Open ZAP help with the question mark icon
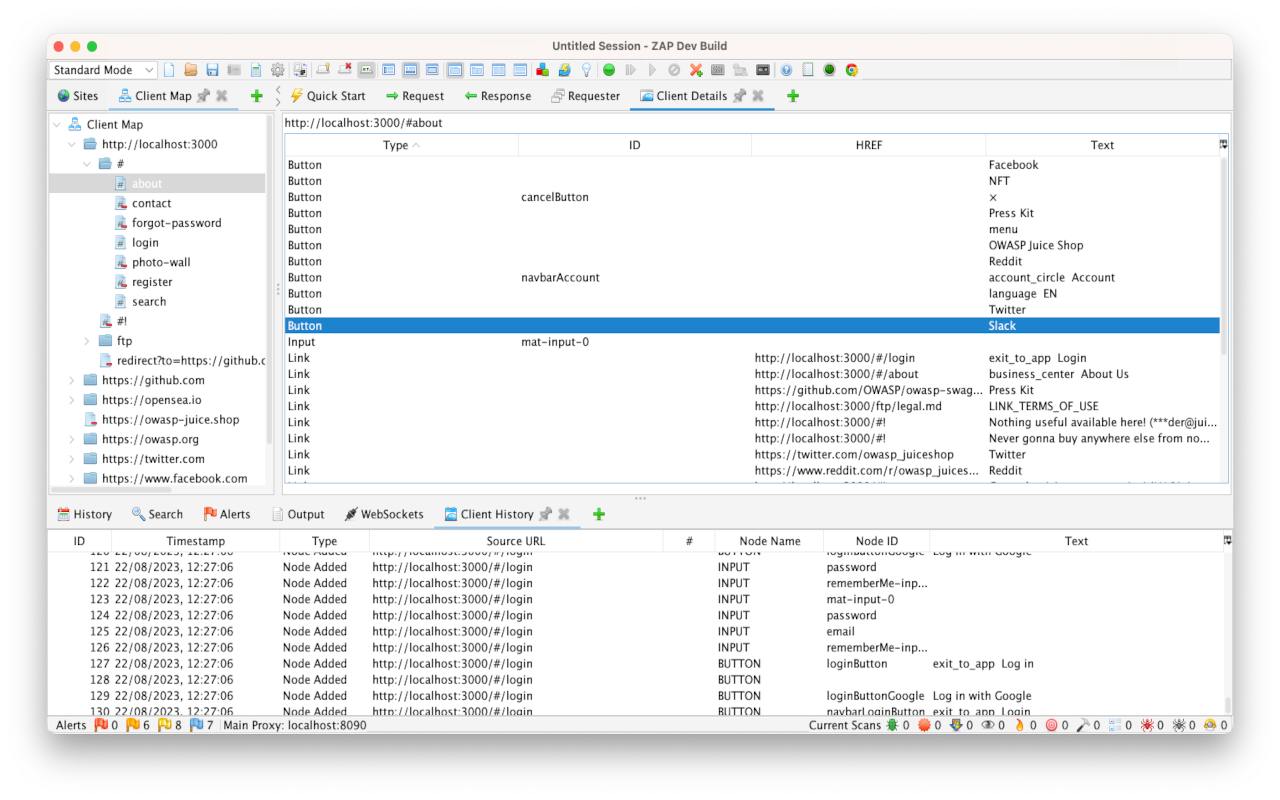This screenshot has height=800, width=1280. [786, 70]
